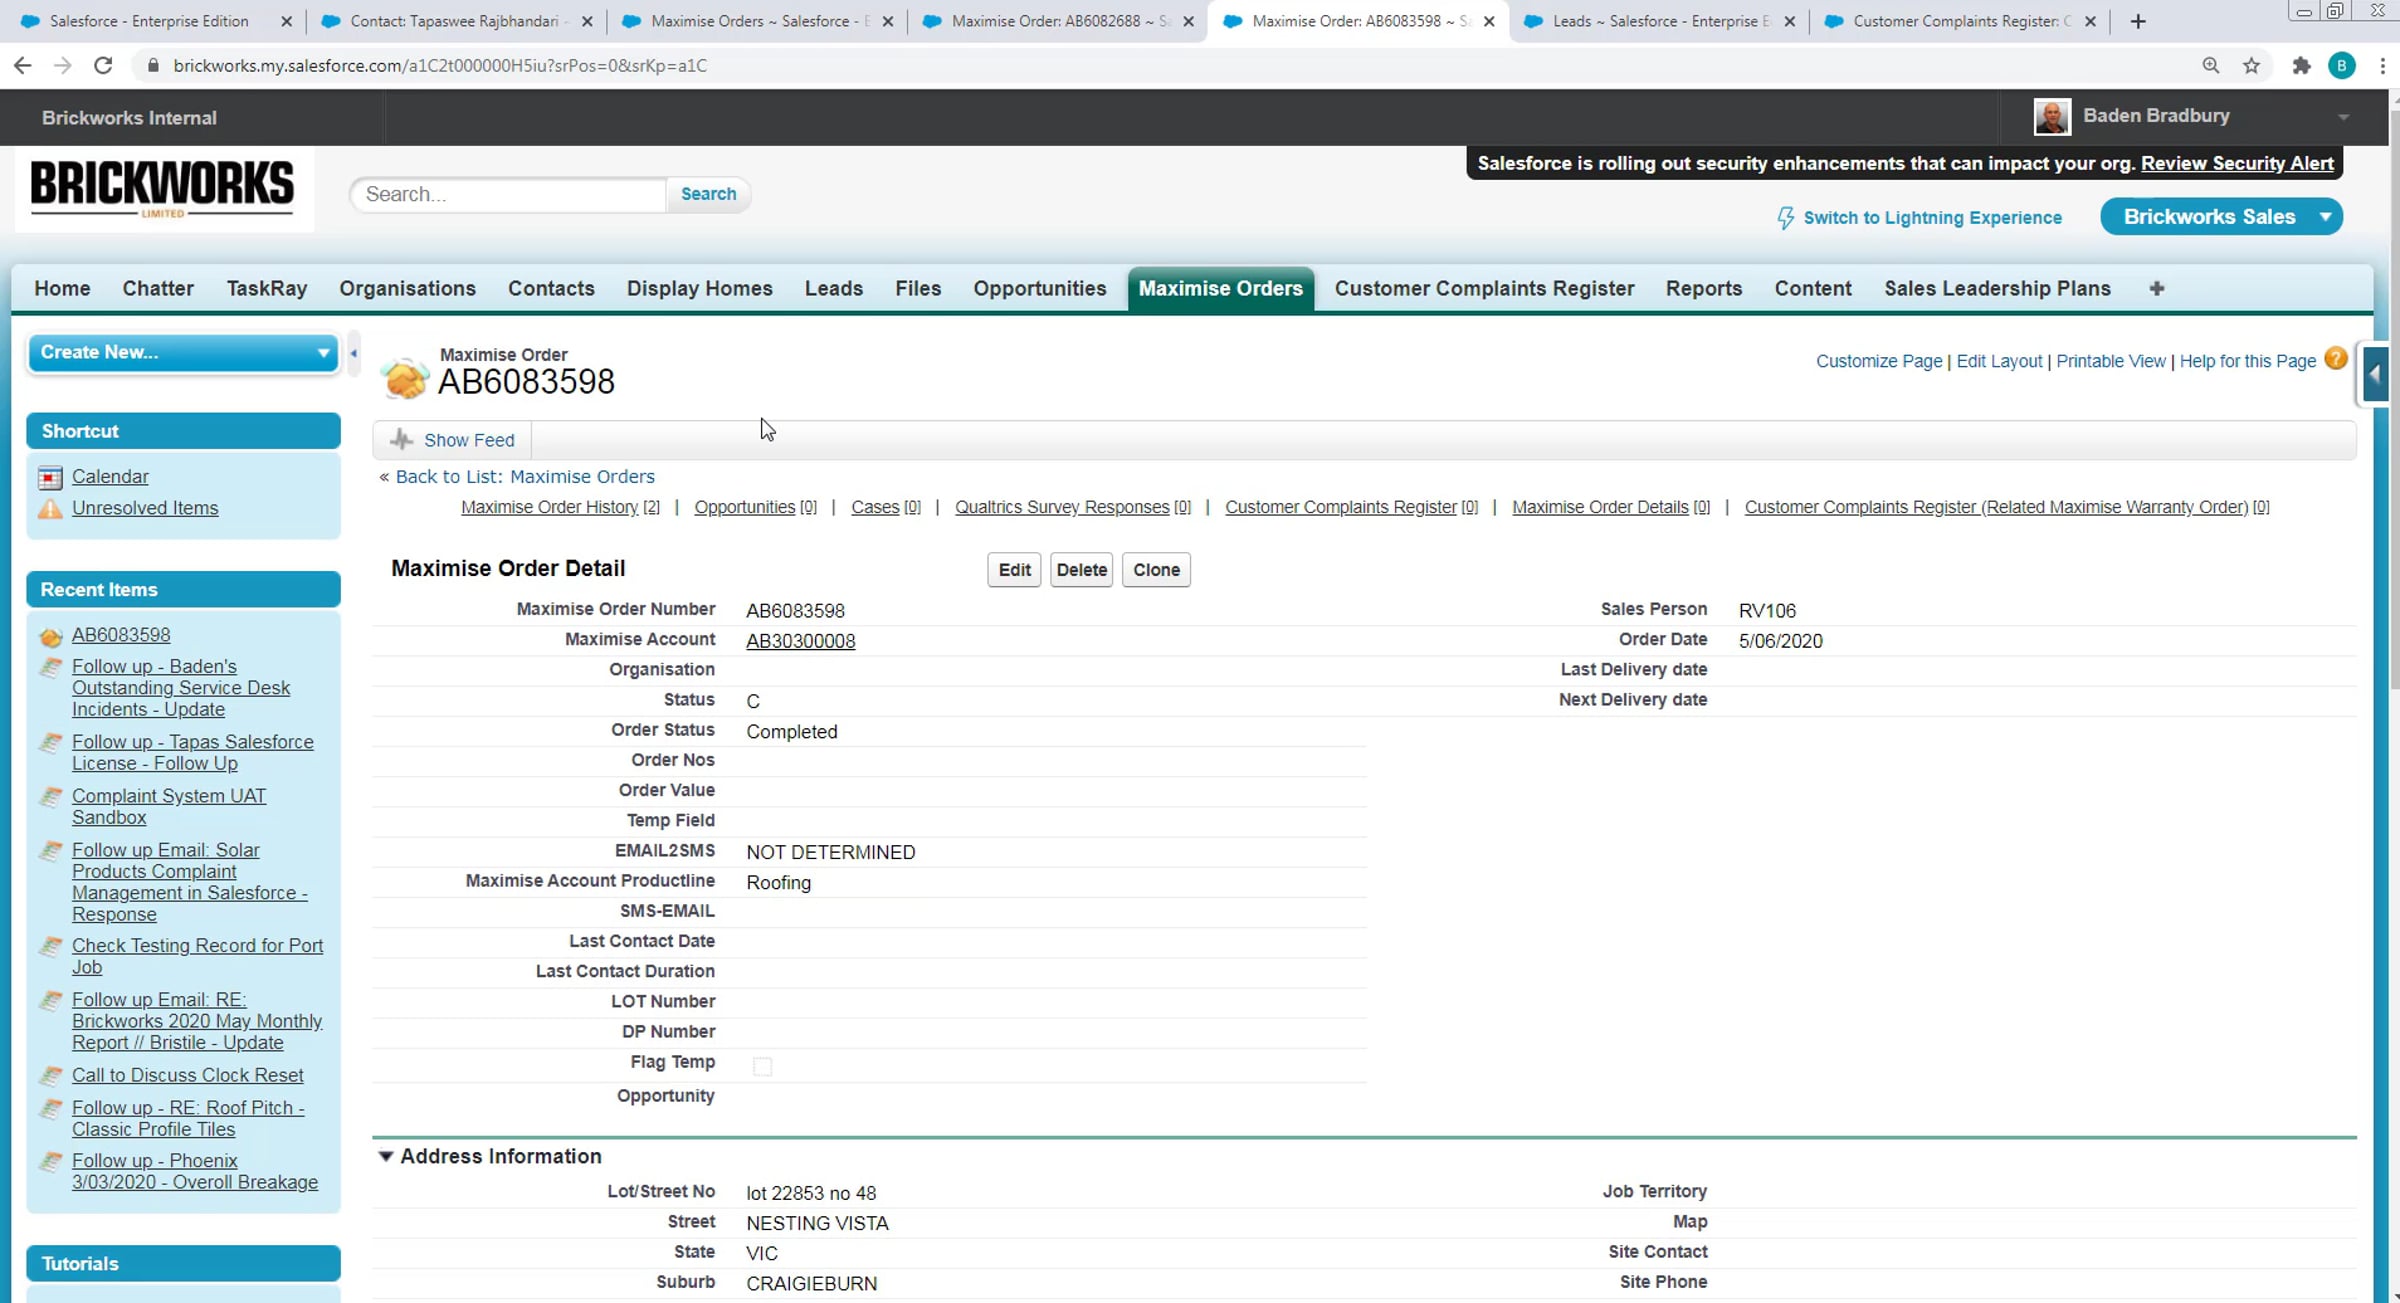Click the Search button
The width and height of the screenshot is (2400, 1303).
point(708,194)
